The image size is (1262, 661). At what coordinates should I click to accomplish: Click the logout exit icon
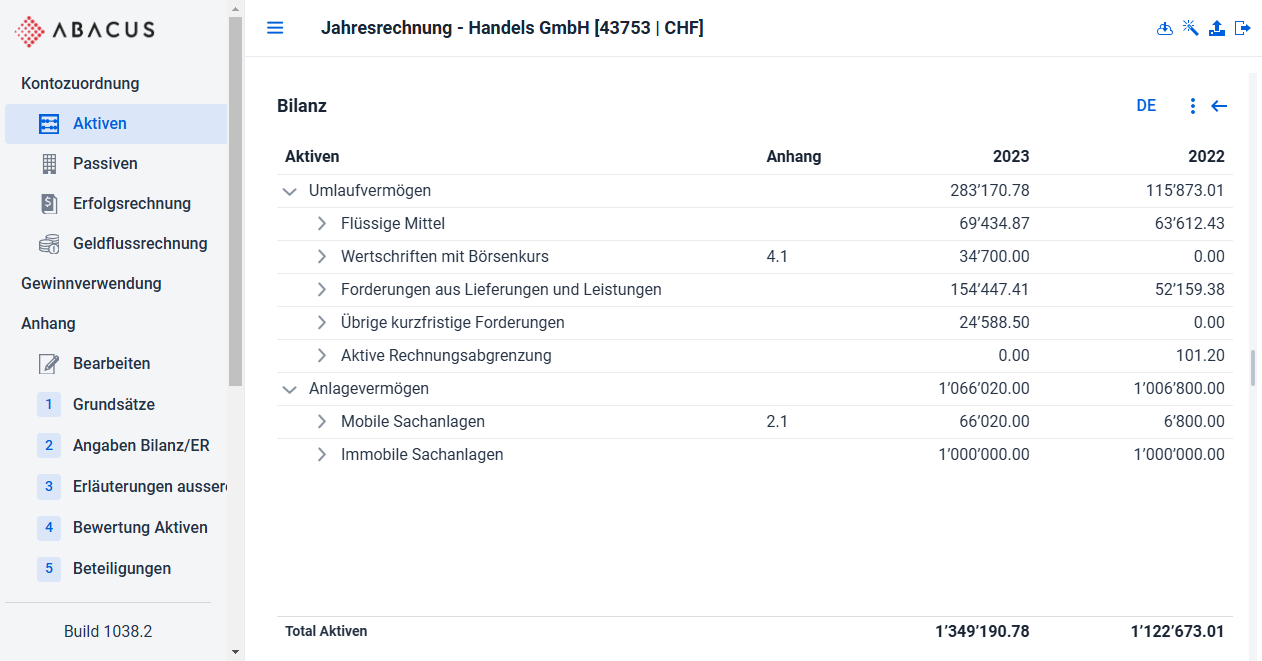coord(1243,28)
